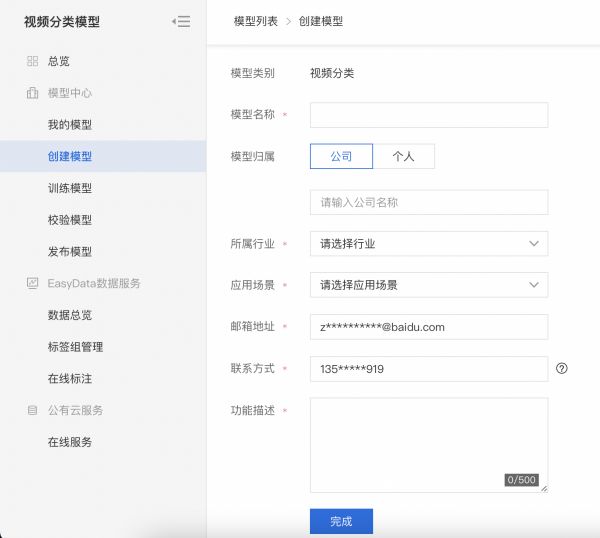600x538 pixels.
Task: Select 创建模型 in the sidebar
Action: tap(103, 156)
